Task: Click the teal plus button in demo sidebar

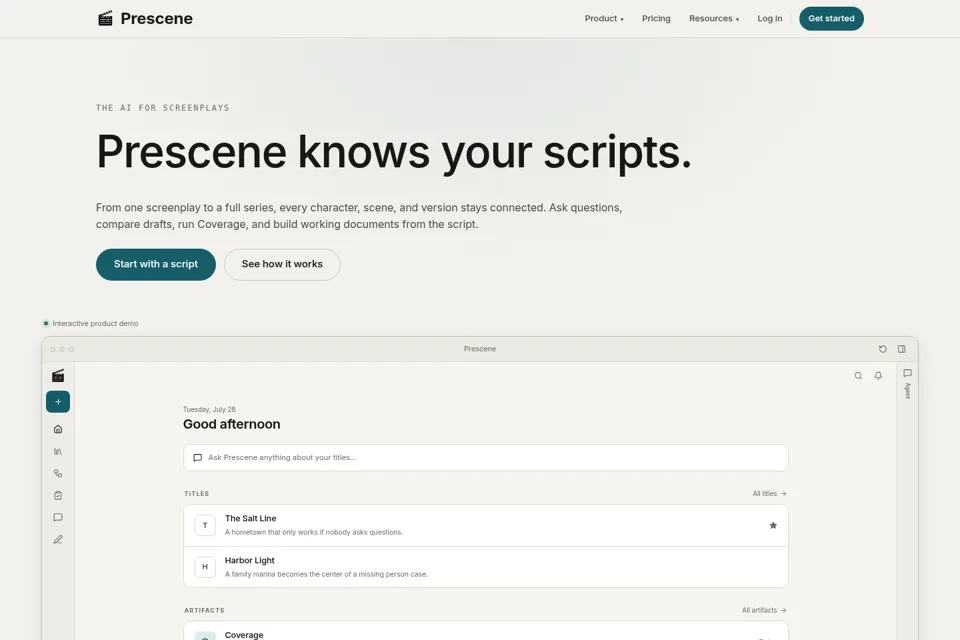Action: (x=58, y=402)
